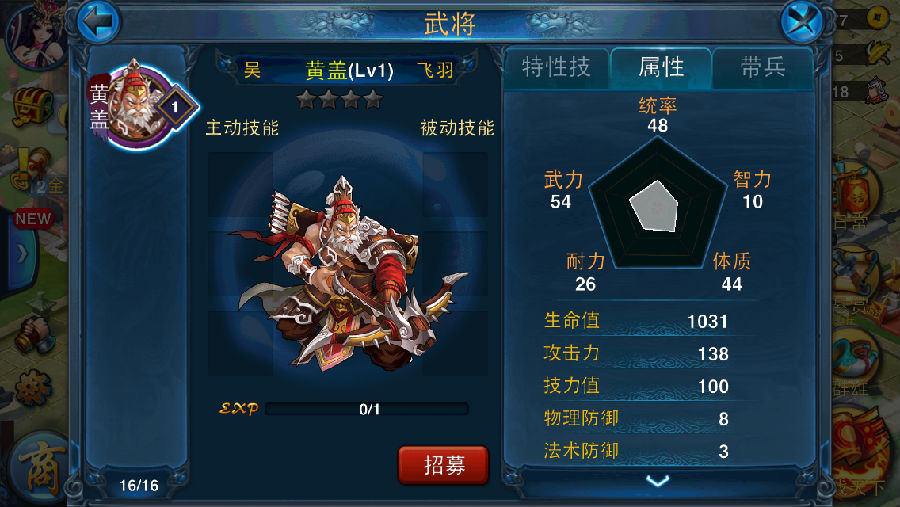Click the four-star rating row
This screenshot has height=507, width=900.
pos(340,99)
